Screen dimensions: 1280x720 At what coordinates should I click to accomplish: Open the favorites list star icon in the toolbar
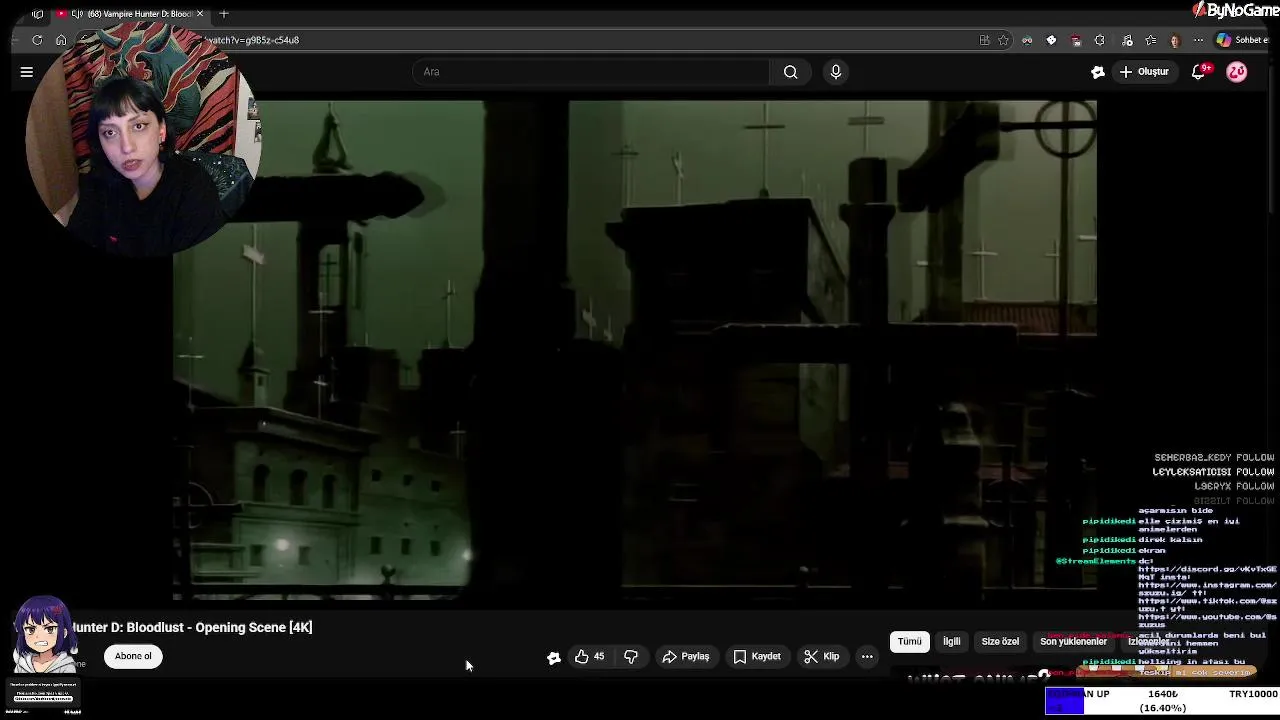tap(1150, 40)
